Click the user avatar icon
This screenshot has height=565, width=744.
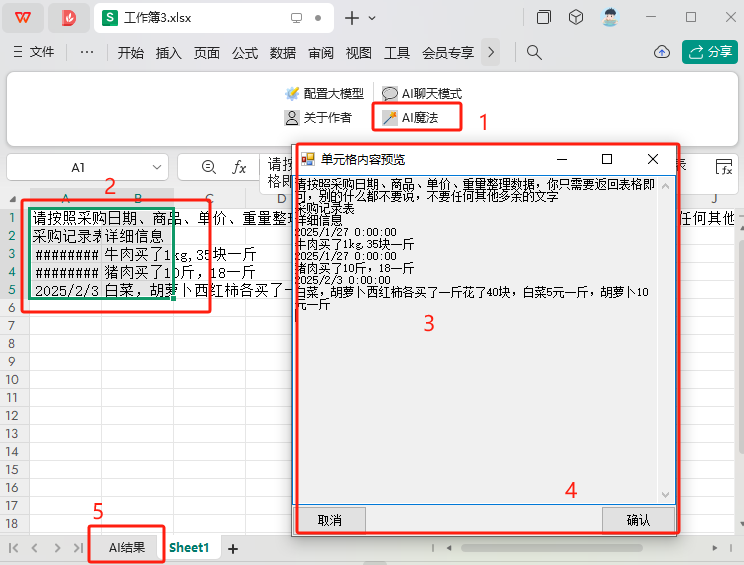(x=610, y=18)
